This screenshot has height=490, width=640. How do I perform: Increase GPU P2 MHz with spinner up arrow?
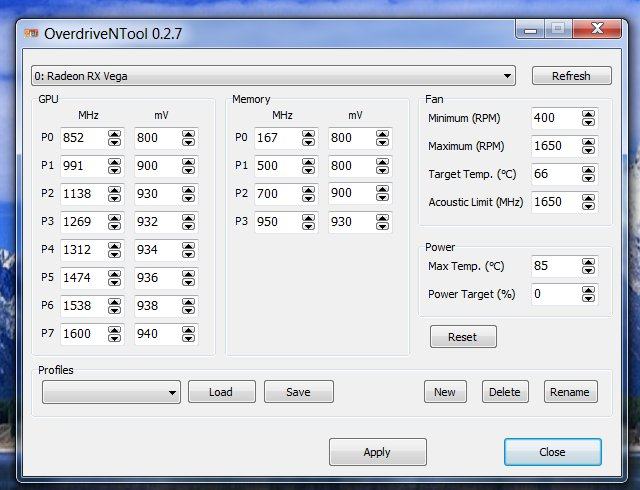tap(114, 190)
